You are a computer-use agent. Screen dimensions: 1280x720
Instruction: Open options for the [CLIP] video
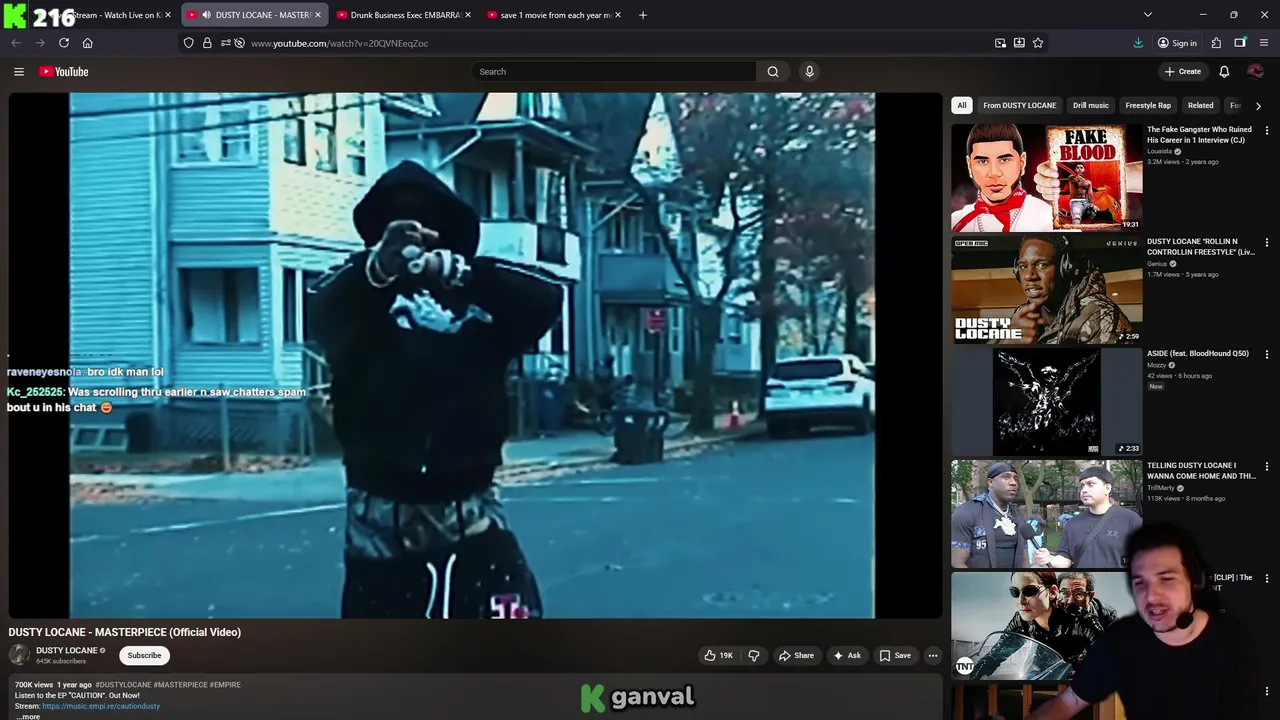[x=1266, y=578]
